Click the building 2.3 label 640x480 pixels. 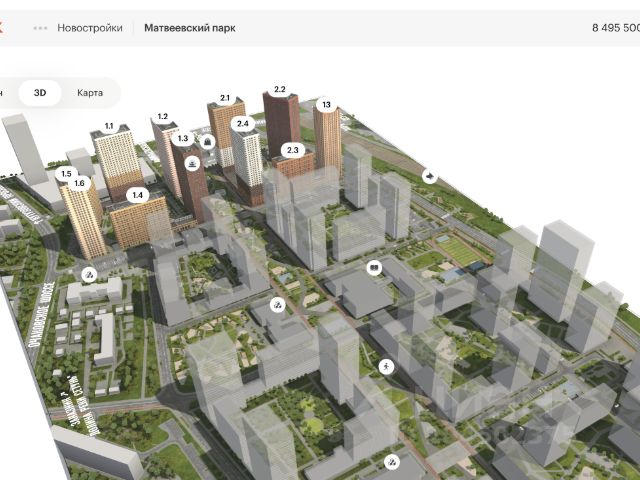tap(292, 149)
